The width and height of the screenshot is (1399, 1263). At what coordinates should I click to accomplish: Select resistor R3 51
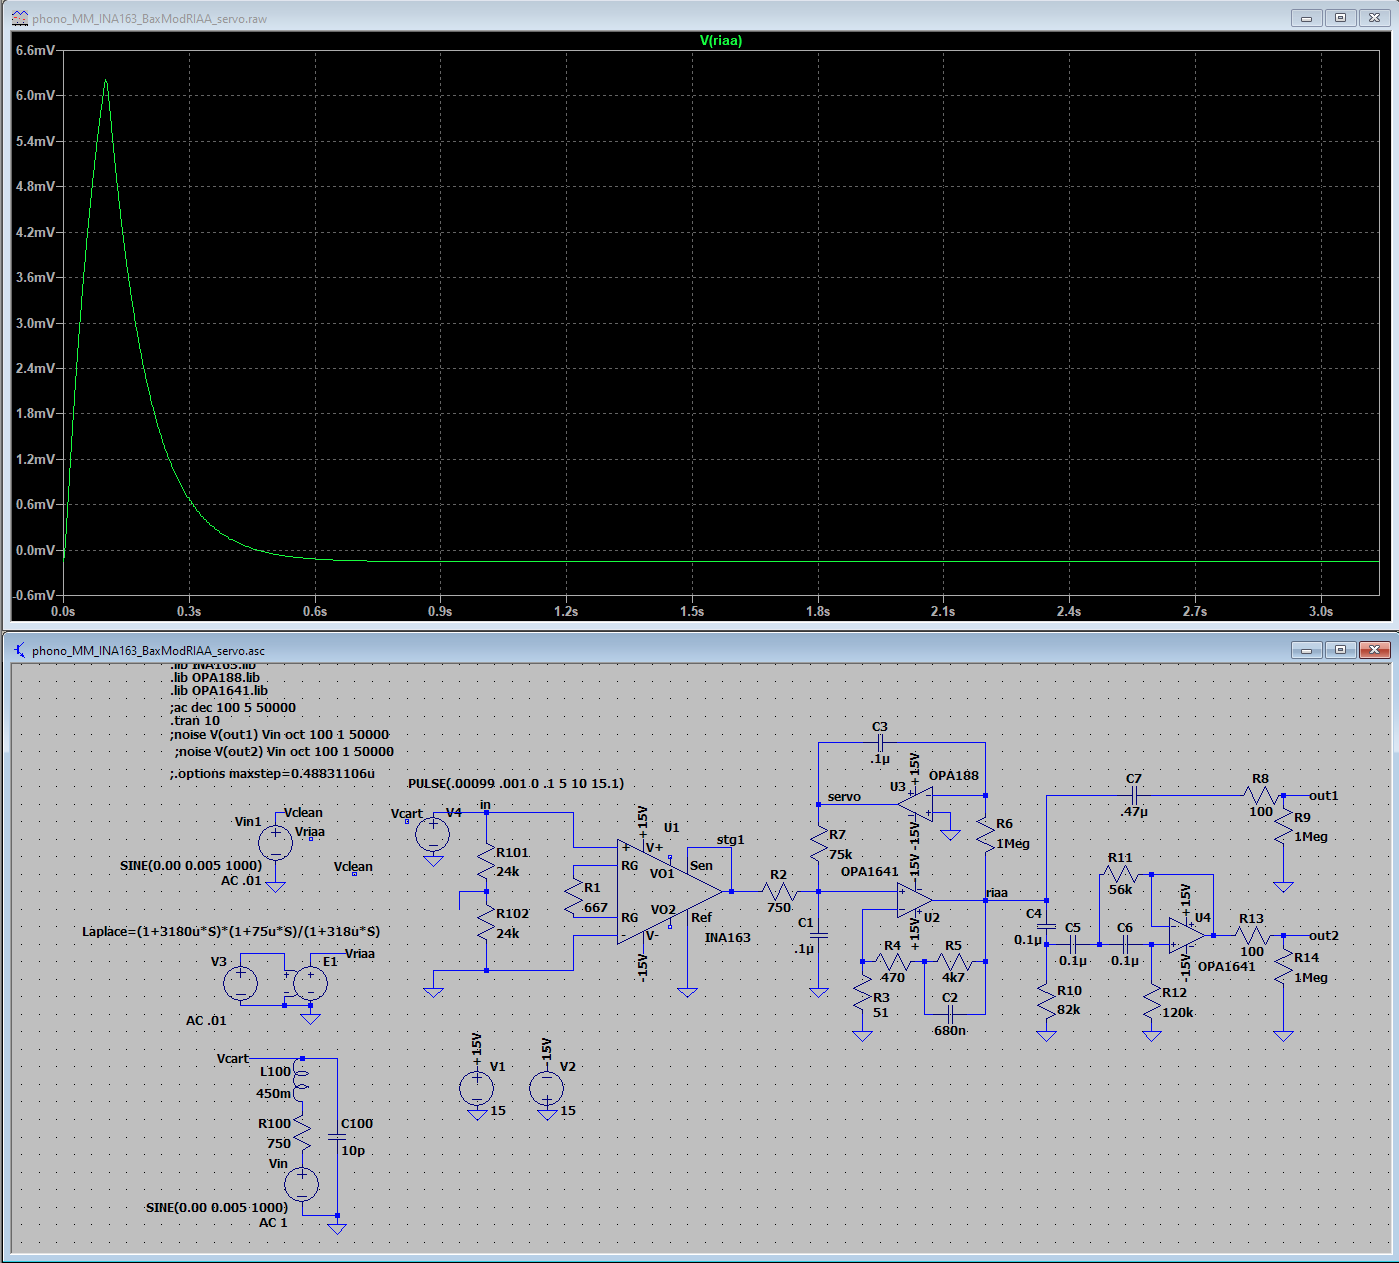coord(862,995)
